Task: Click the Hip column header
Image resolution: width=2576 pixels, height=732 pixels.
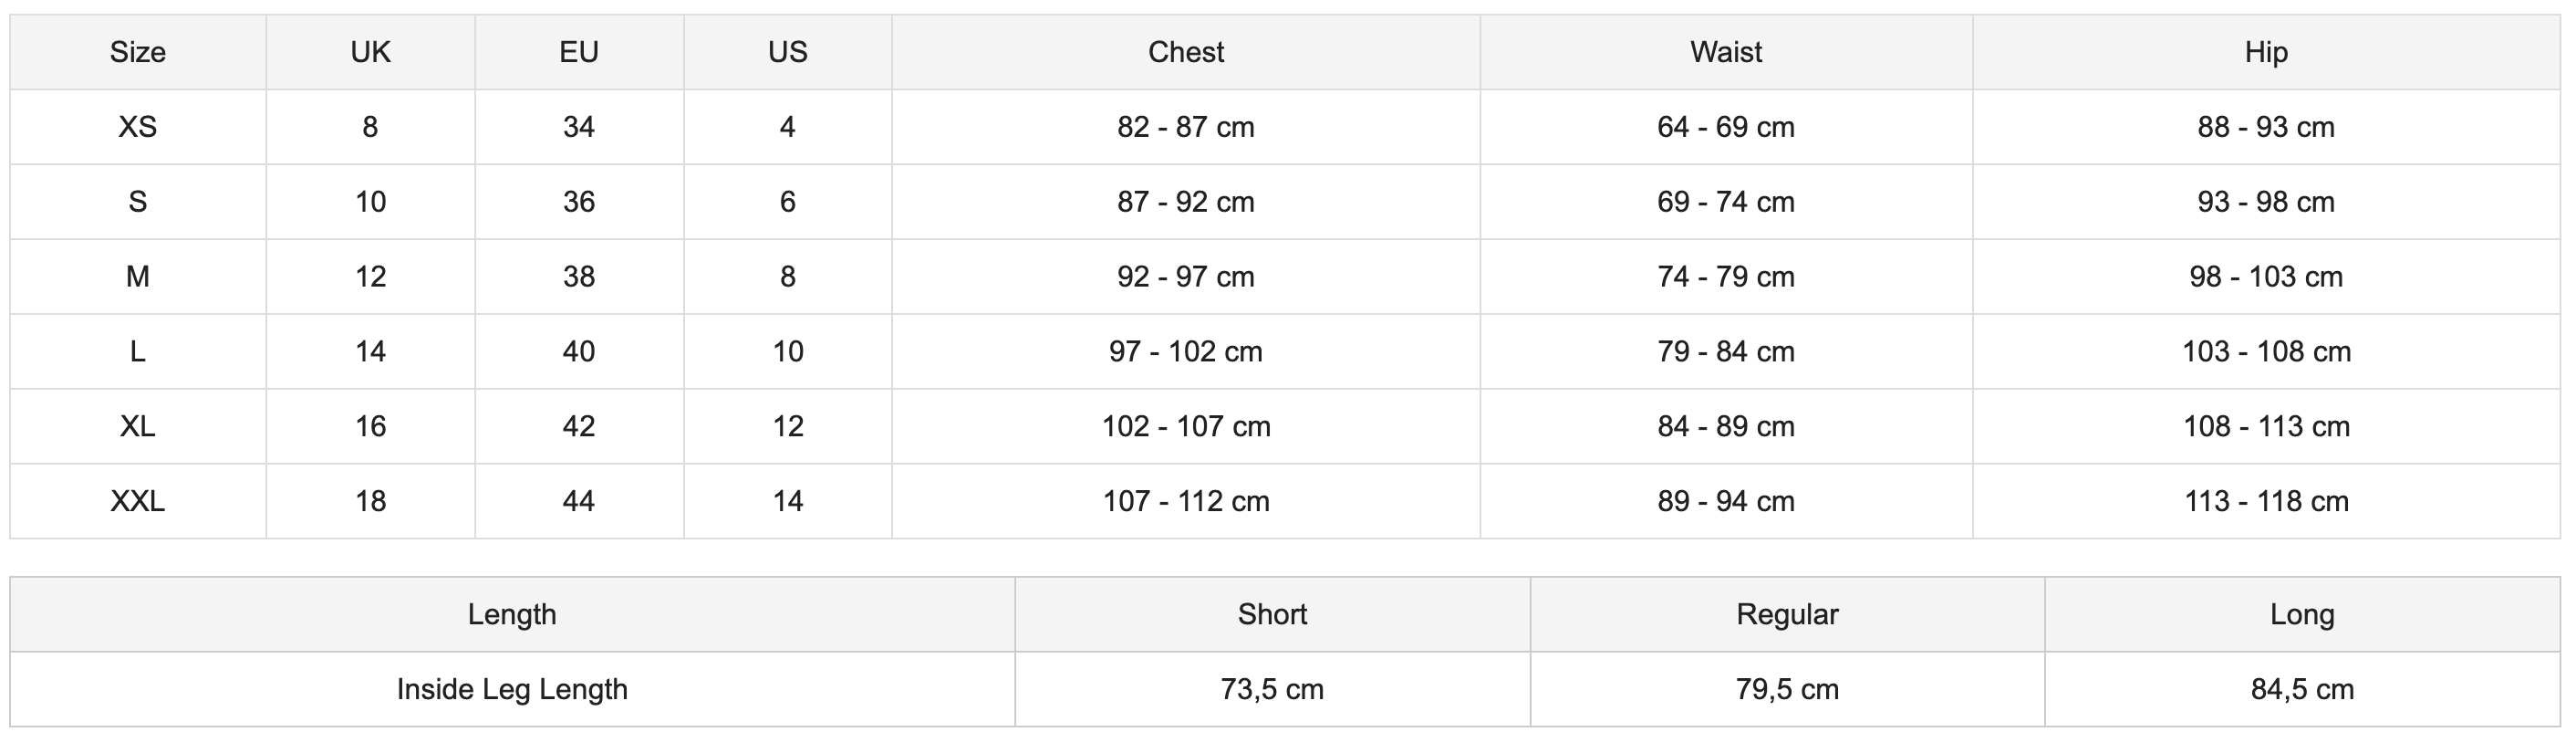Action: 2266,52
